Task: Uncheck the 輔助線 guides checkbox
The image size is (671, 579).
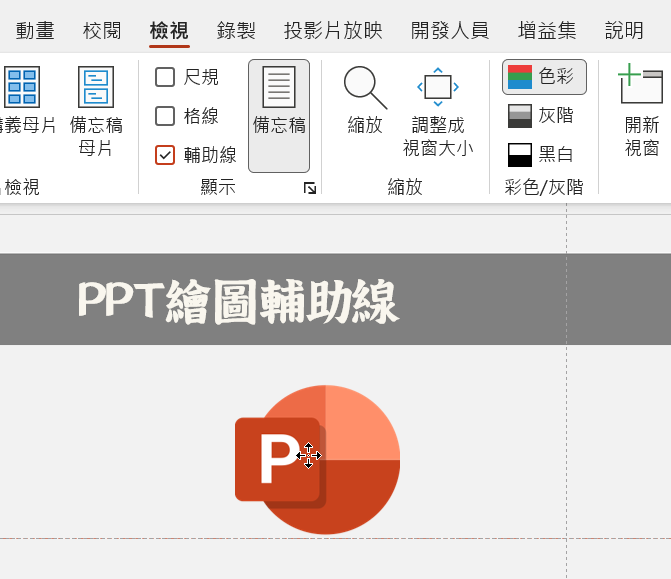Action: 165,154
